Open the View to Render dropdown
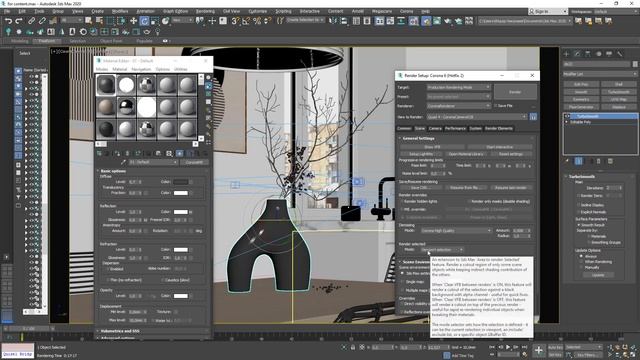 click(x=477, y=117)
